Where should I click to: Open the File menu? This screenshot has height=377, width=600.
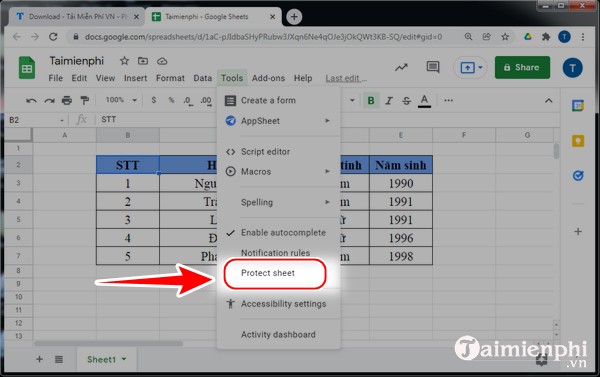click(x=55, y=78)
